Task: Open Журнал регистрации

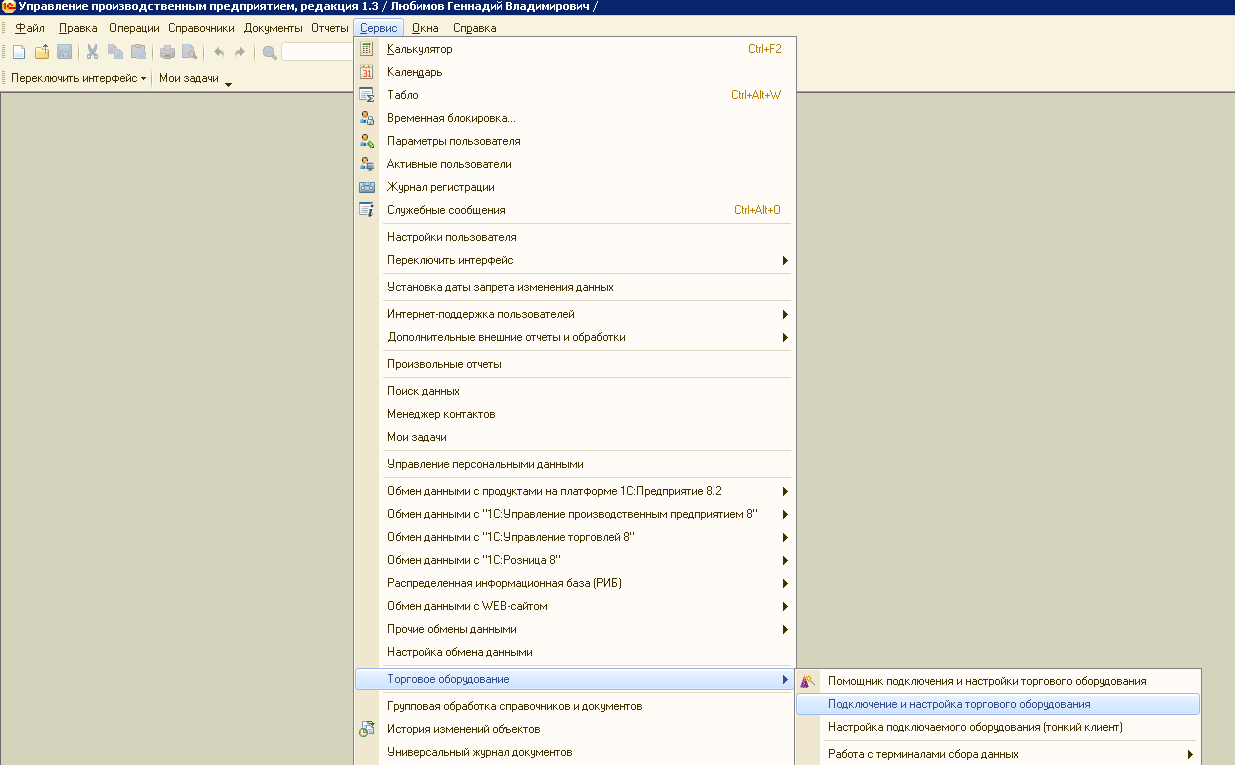Action: (441, 187)
